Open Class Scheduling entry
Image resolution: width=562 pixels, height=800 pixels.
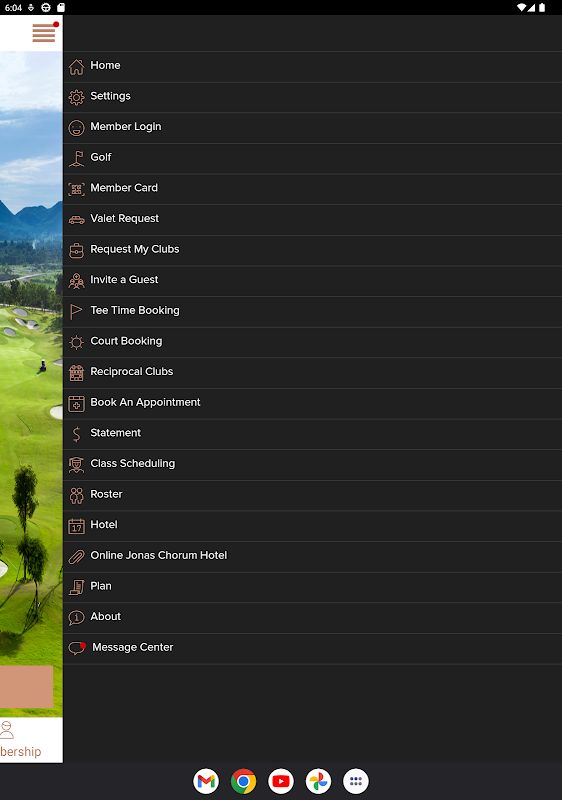(x=313, y=465)
